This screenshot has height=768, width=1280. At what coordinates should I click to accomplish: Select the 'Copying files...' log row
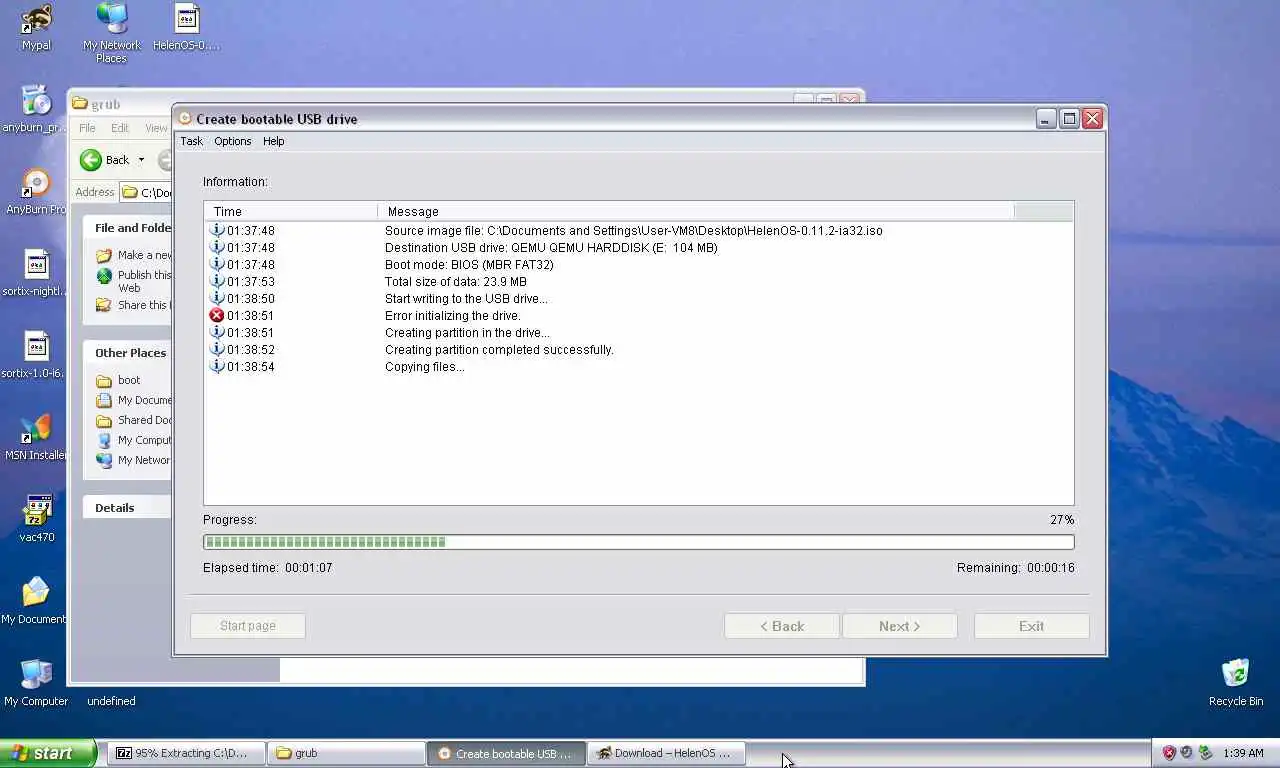pos(638,366)
